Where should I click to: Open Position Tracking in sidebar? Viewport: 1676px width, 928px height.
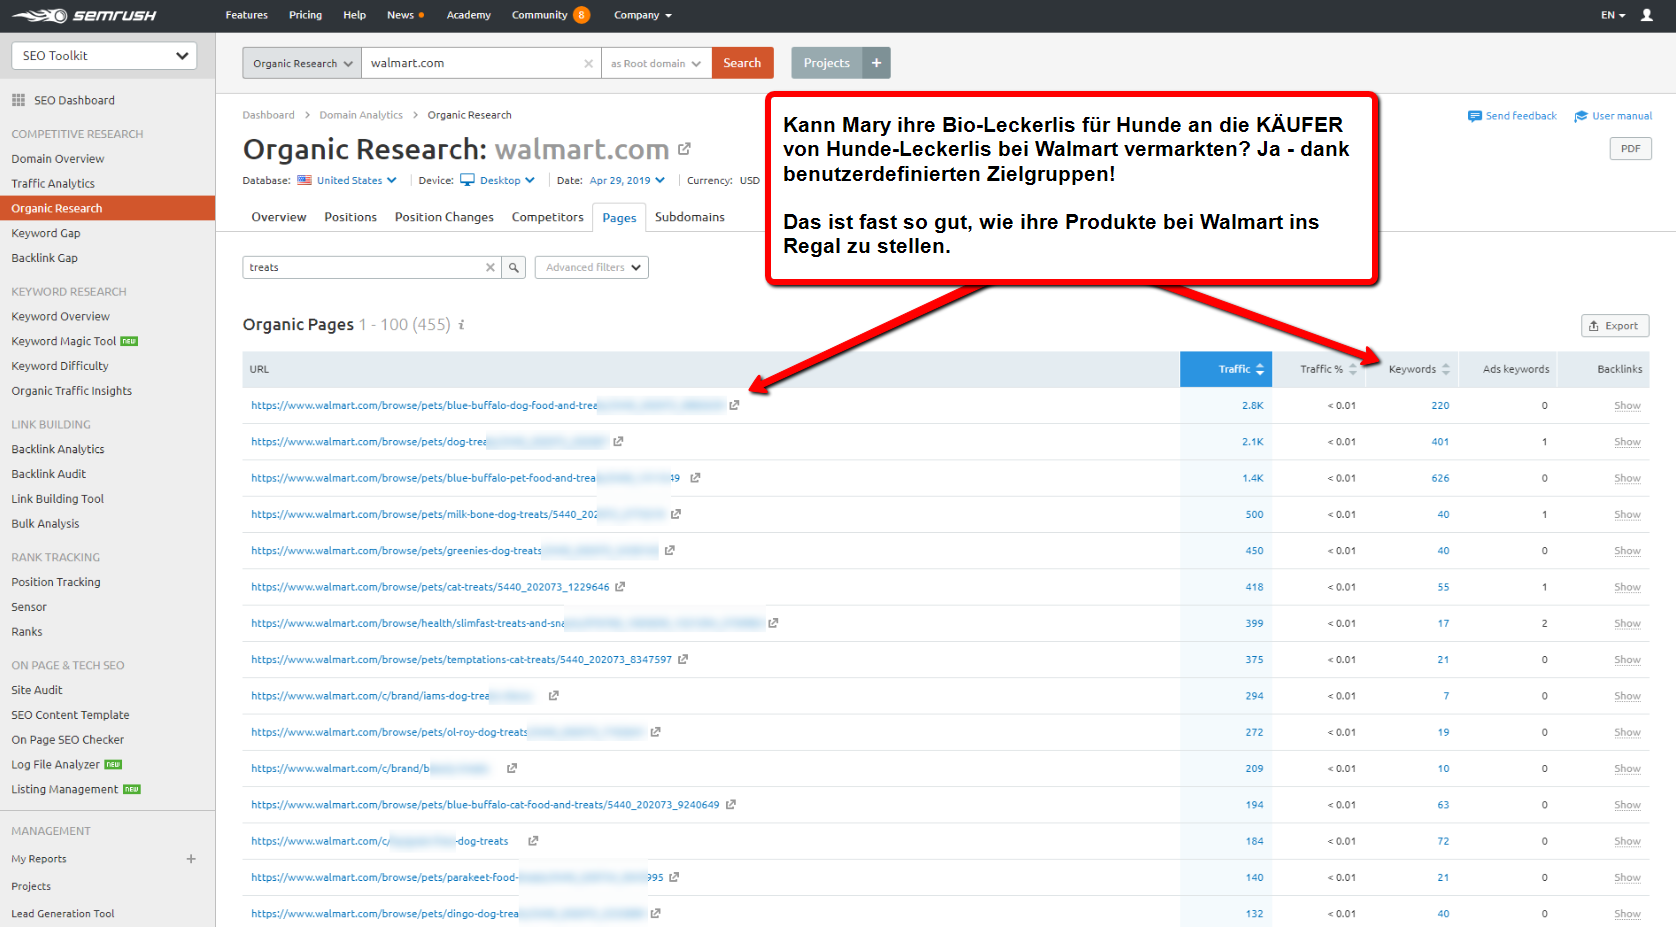click(x=56, y=582)
